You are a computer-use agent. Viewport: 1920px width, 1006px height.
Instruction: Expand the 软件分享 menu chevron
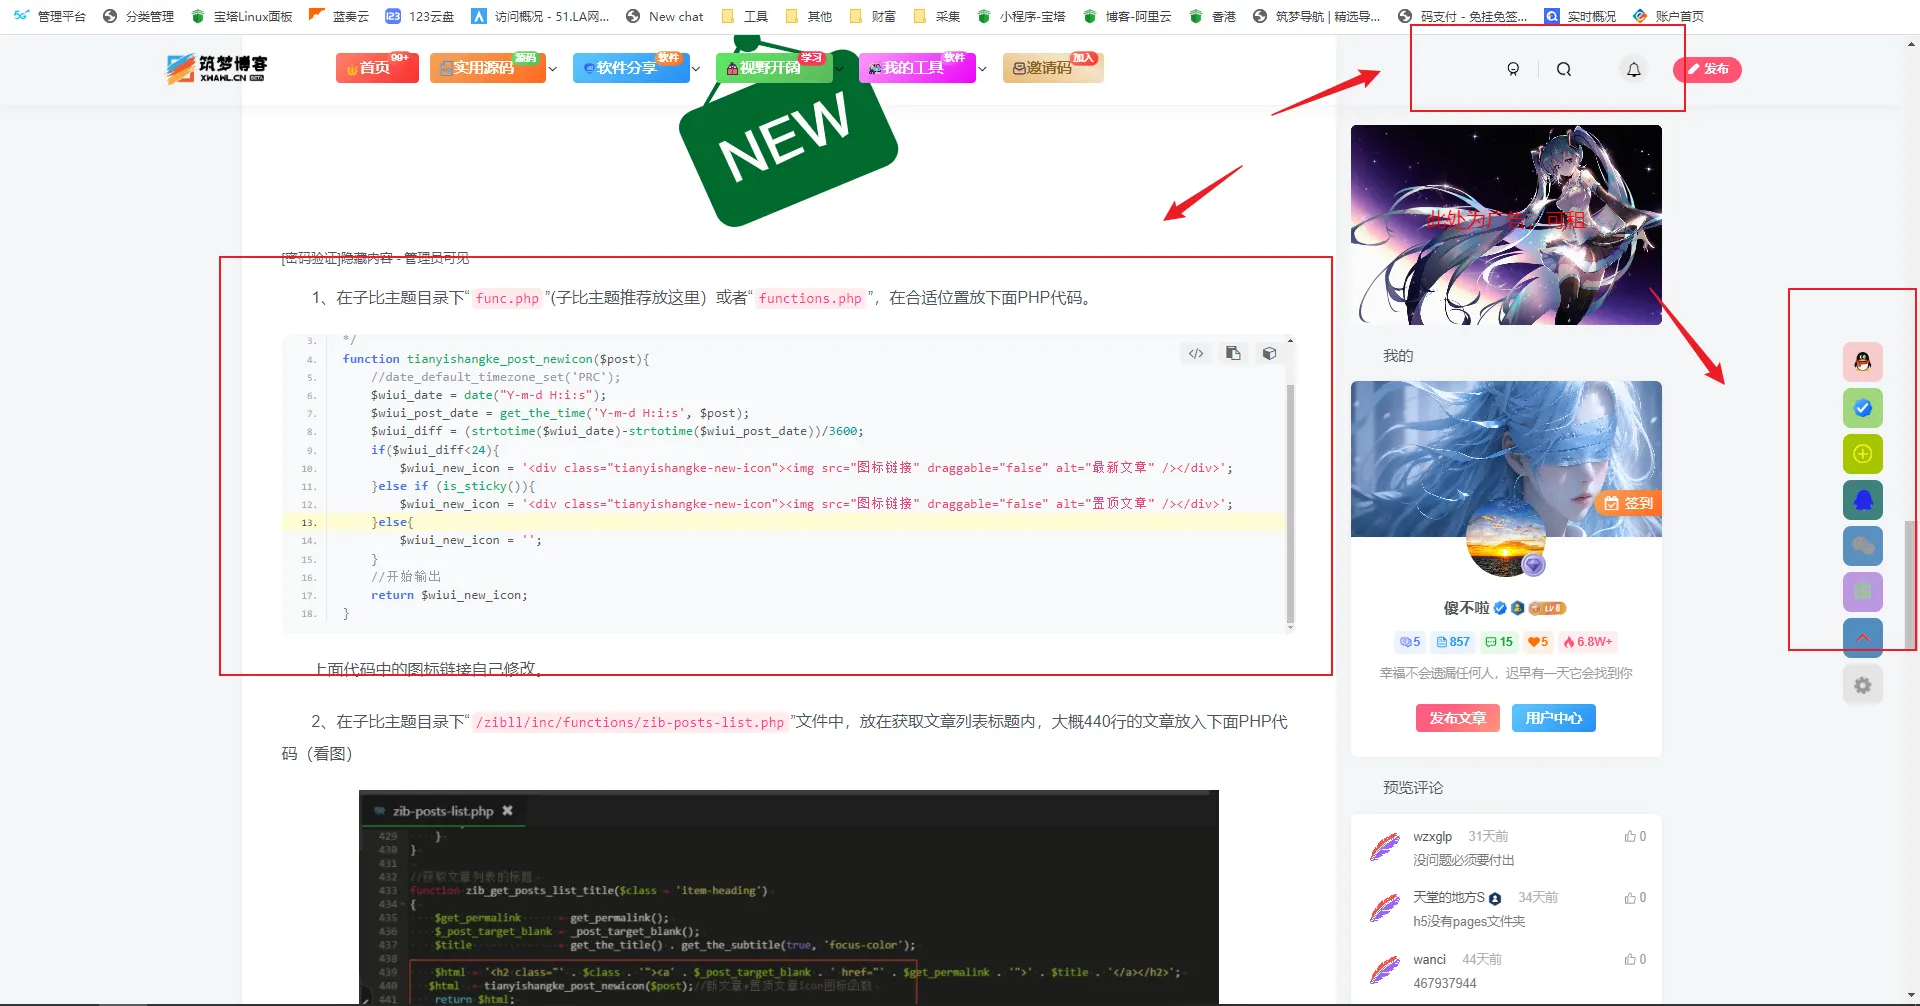696,69
